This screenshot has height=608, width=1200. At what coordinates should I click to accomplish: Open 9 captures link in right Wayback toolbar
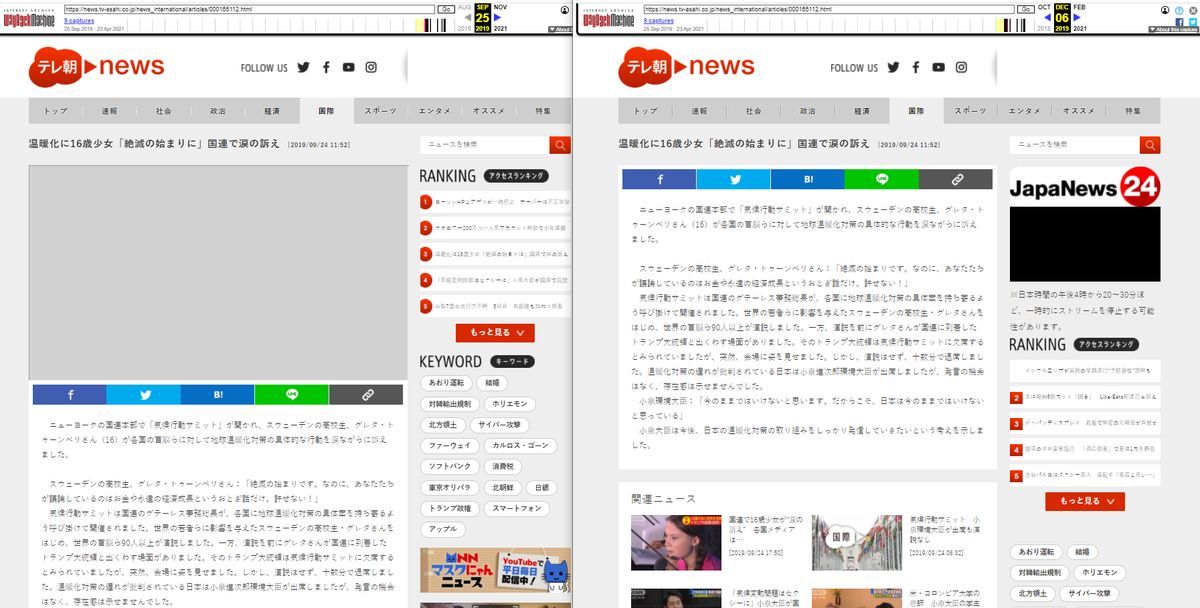659,20
